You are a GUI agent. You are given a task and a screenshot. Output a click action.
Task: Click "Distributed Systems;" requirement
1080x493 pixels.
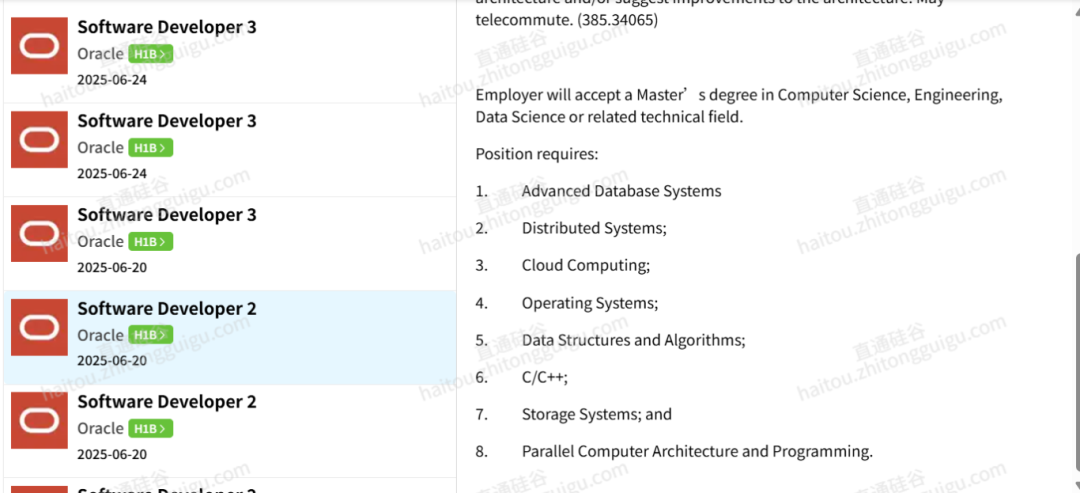[594, 229]
